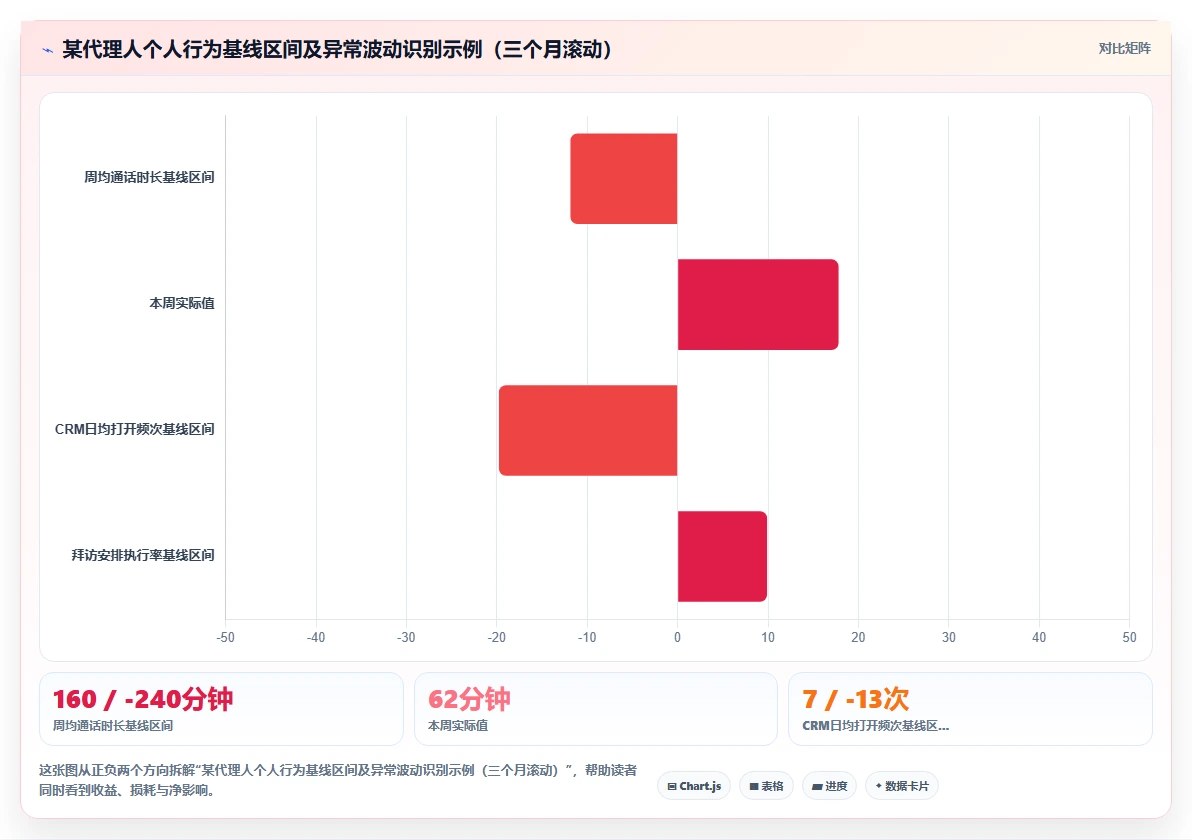Screen dimensions: 1192x840
Task: Click the 62分钟 data card
Action: tap(596, 708)
